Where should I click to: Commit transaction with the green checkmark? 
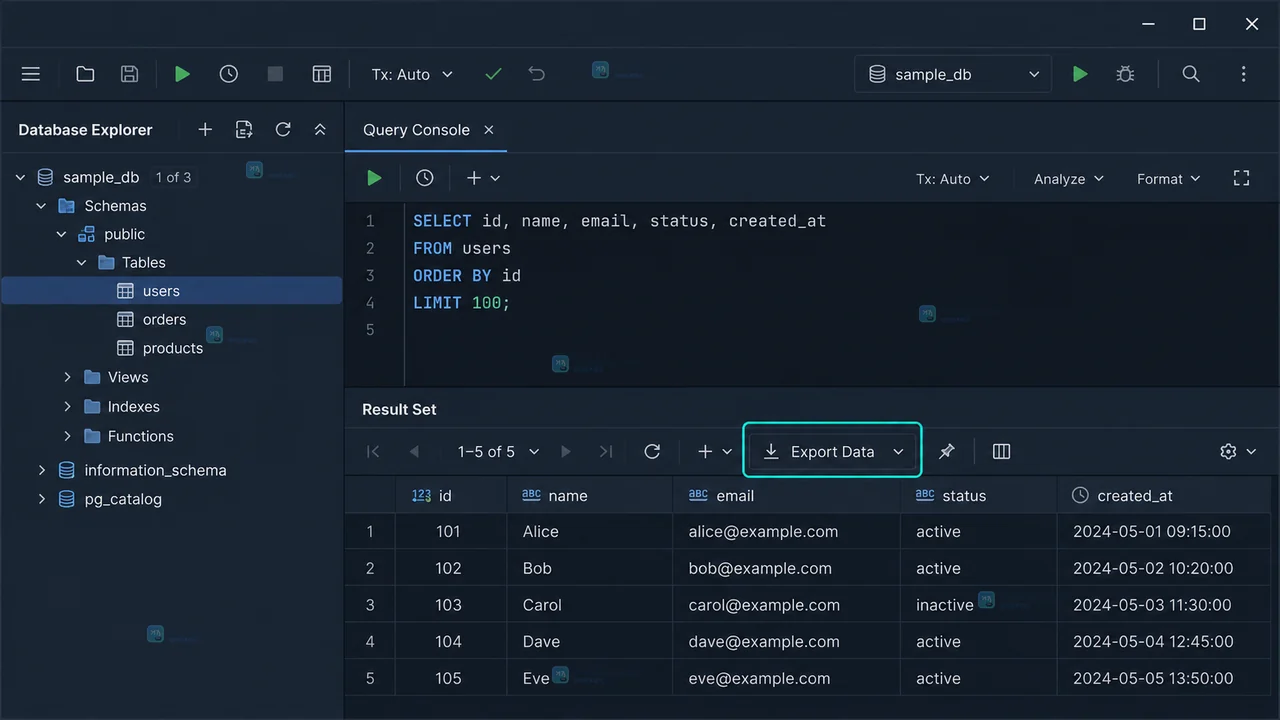493,74
